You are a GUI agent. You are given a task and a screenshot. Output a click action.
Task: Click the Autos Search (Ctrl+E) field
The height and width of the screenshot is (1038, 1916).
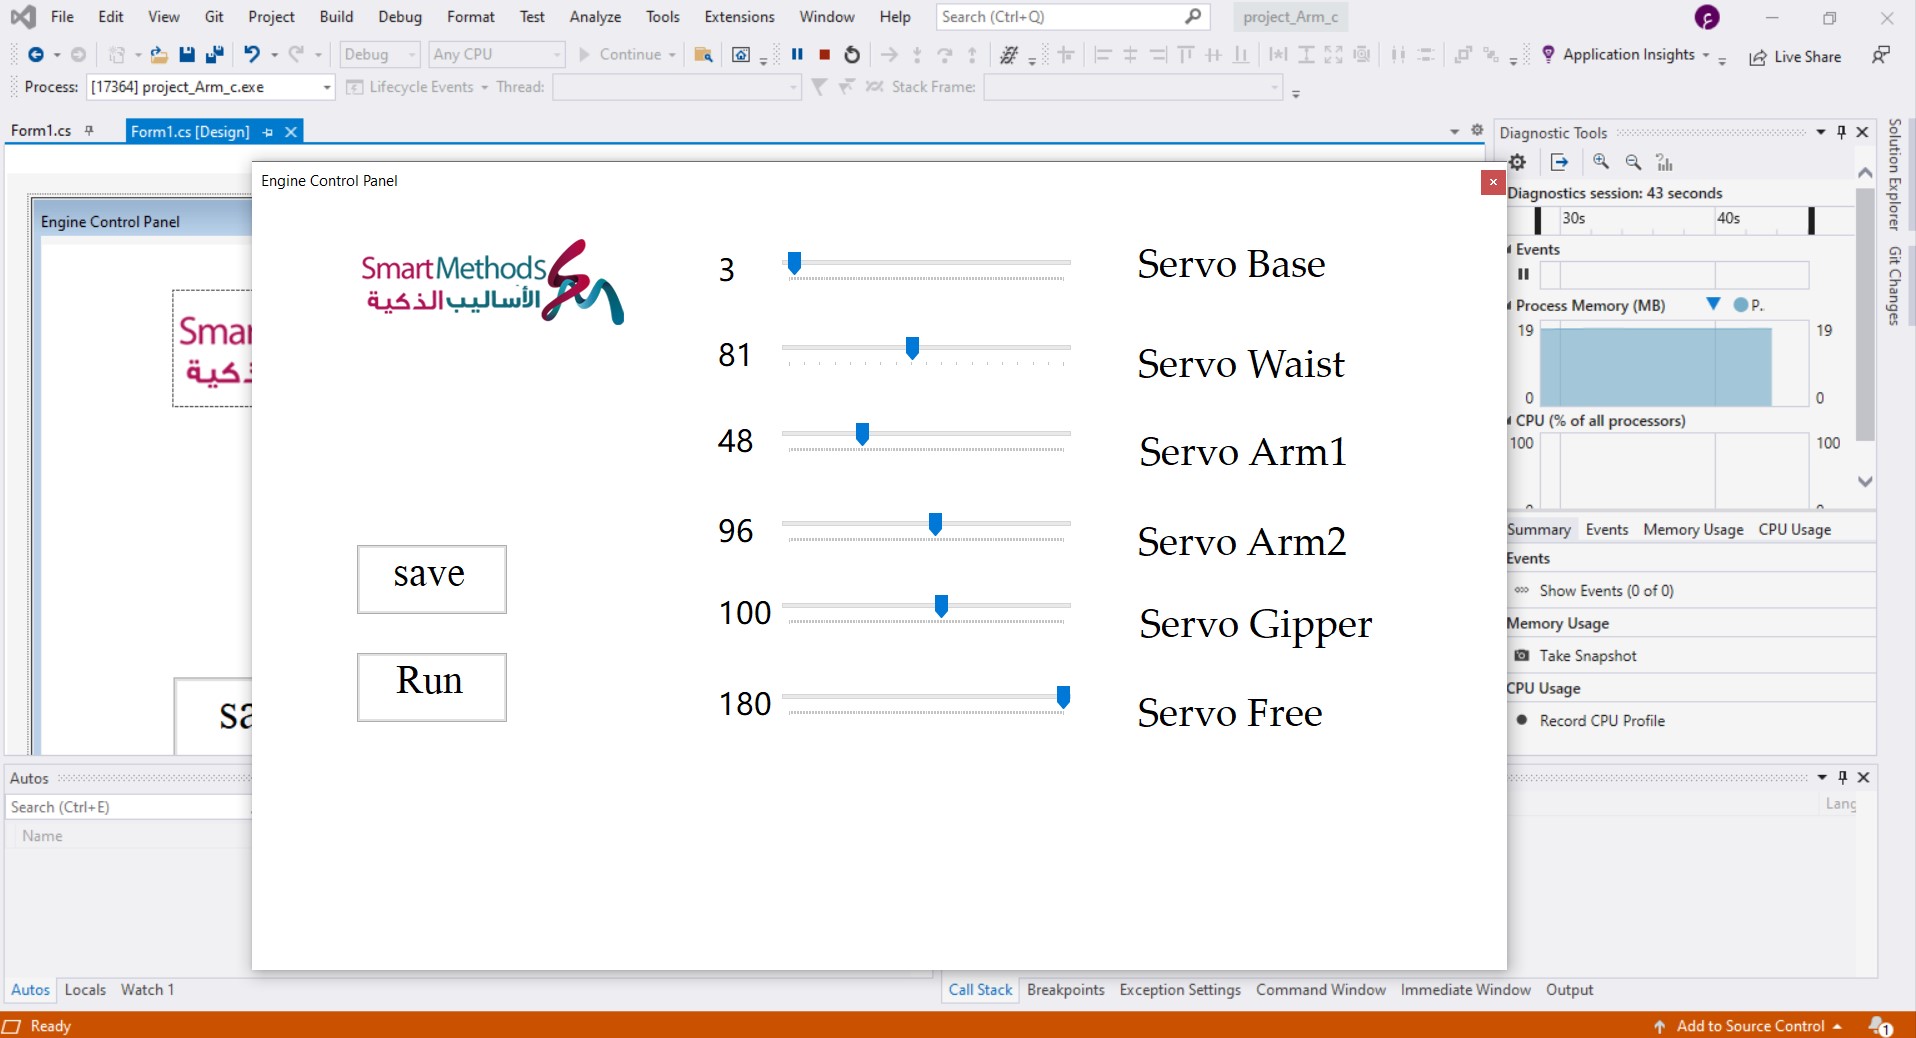pyautogui.click(x=128, y=807)
